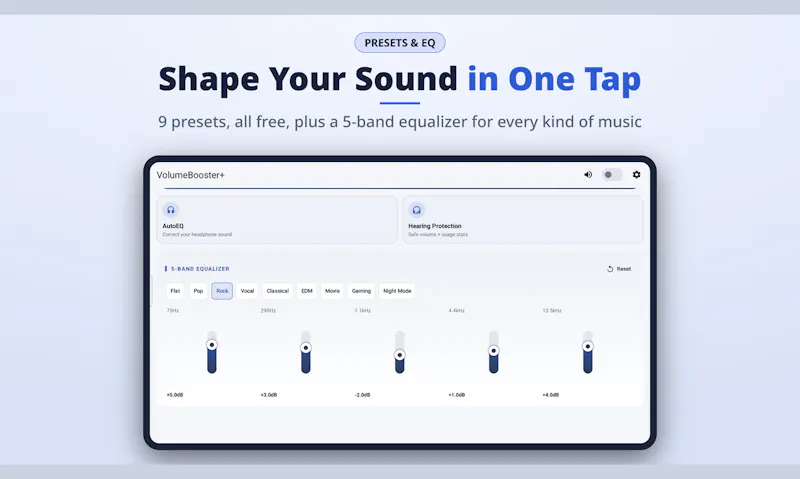
Task: Click the 75Hz frequency label
Action: tap(172, 310)
